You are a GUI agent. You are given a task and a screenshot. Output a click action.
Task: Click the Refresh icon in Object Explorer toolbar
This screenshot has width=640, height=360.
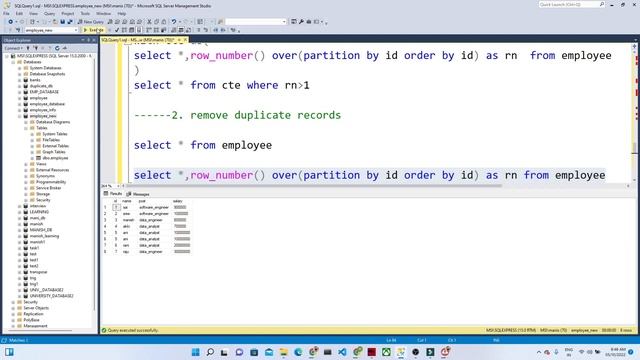(57, 48)
